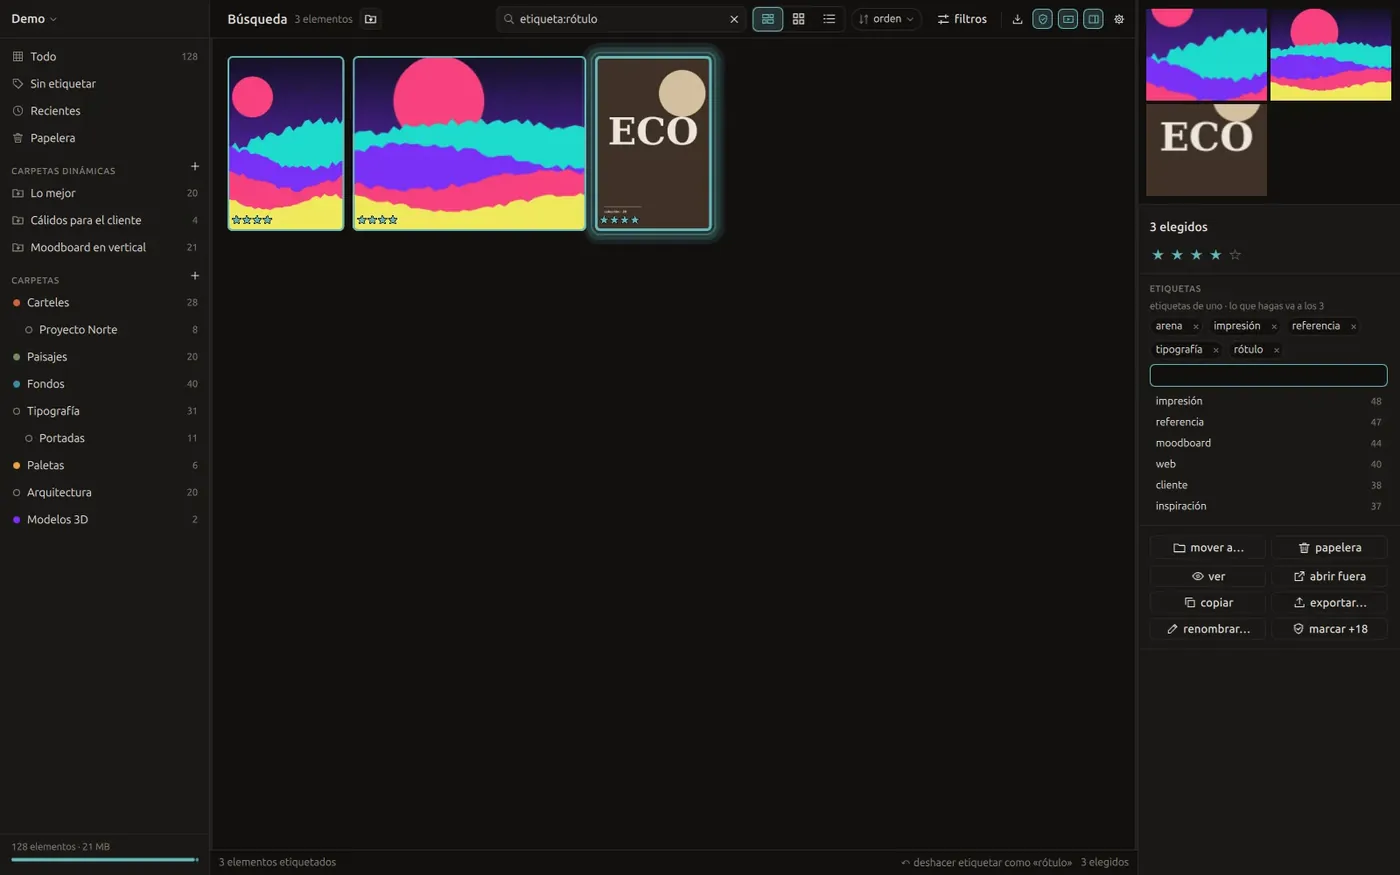Viewport: 1400px width, 875px height.
Task: Select the ECO poster thumbnail in grid
Action: (x=653, y=143)
